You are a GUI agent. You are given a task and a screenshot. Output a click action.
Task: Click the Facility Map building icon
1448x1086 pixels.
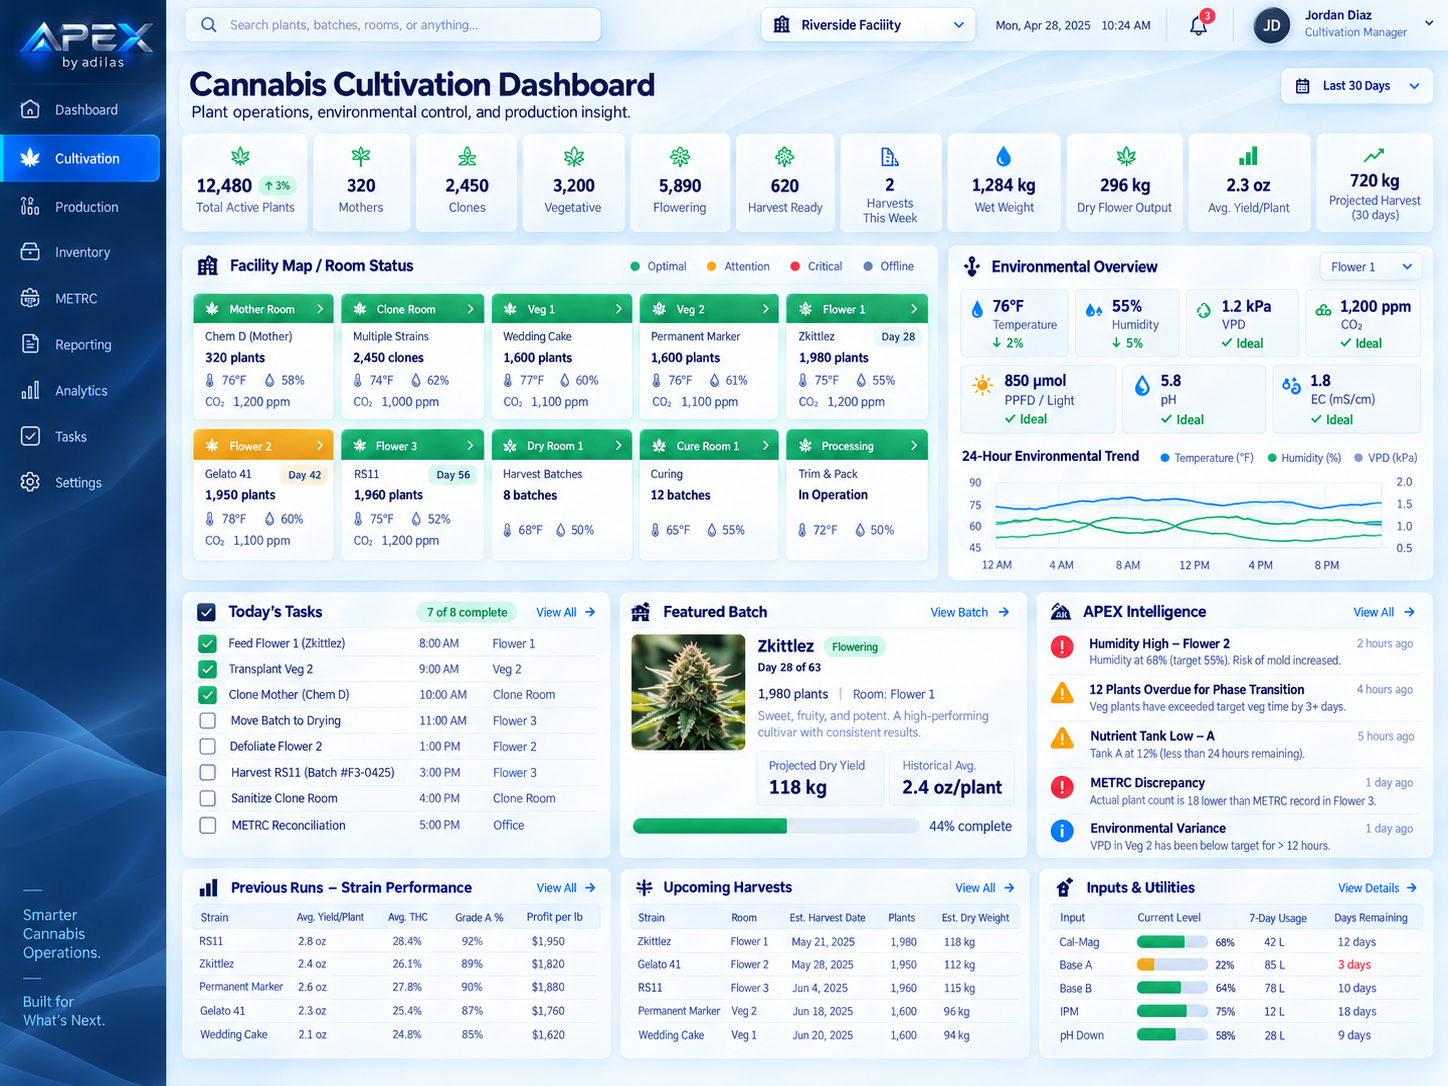(x=208, y=266)
